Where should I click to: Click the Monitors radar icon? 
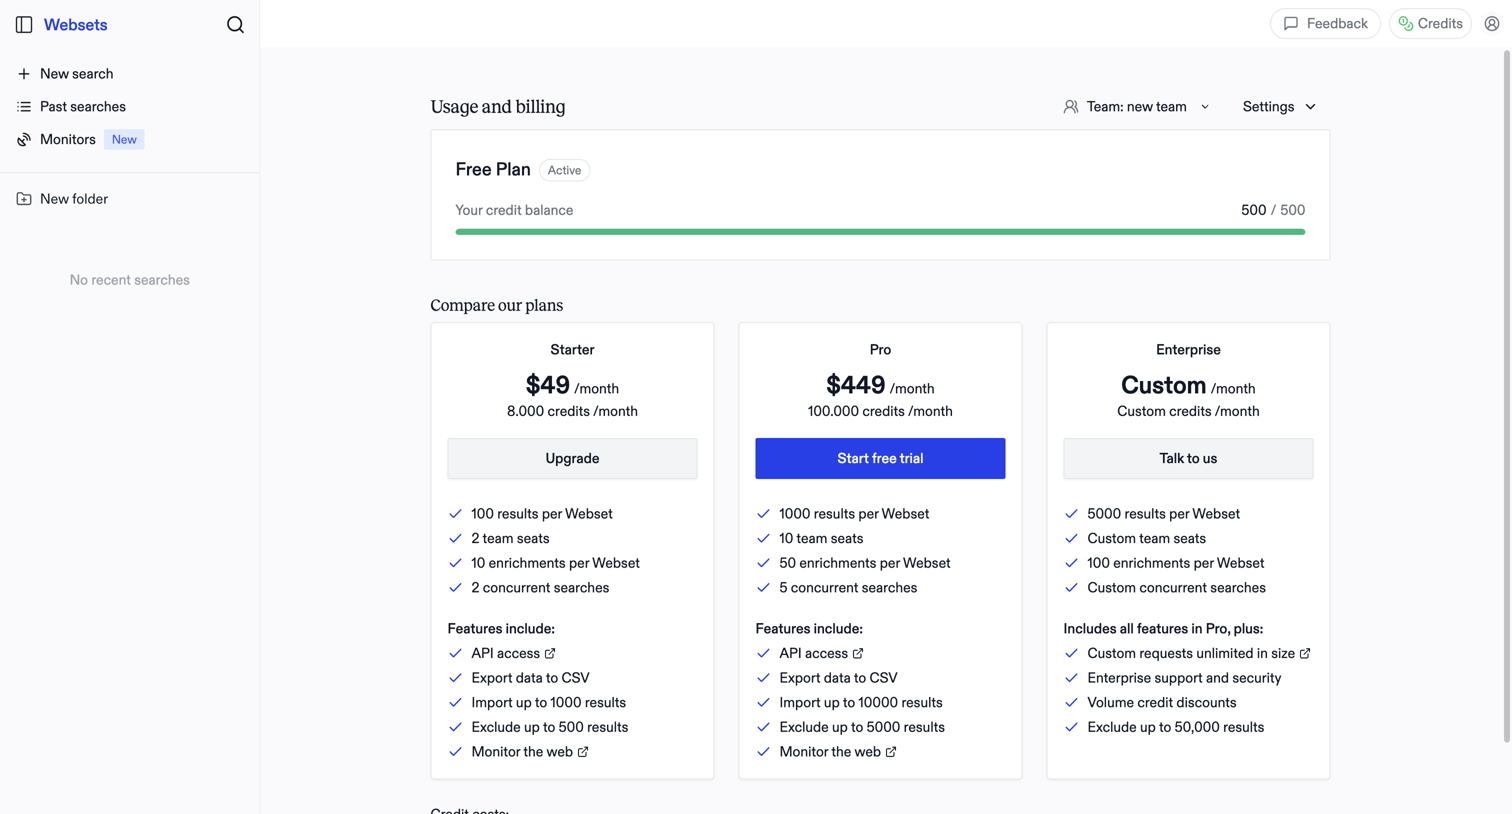24,139
